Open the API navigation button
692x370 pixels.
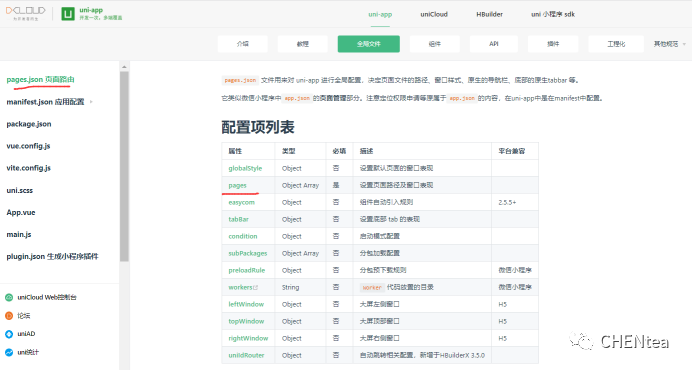click(494, 44)
